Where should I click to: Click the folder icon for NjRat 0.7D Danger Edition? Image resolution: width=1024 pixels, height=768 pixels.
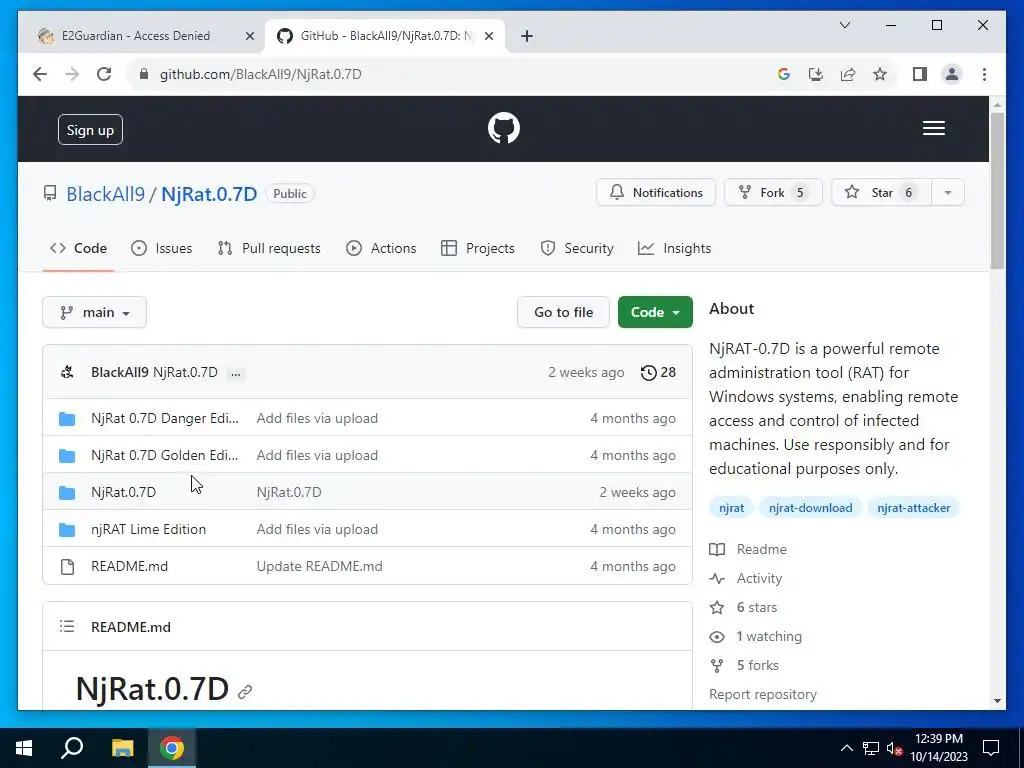point(67,419)
